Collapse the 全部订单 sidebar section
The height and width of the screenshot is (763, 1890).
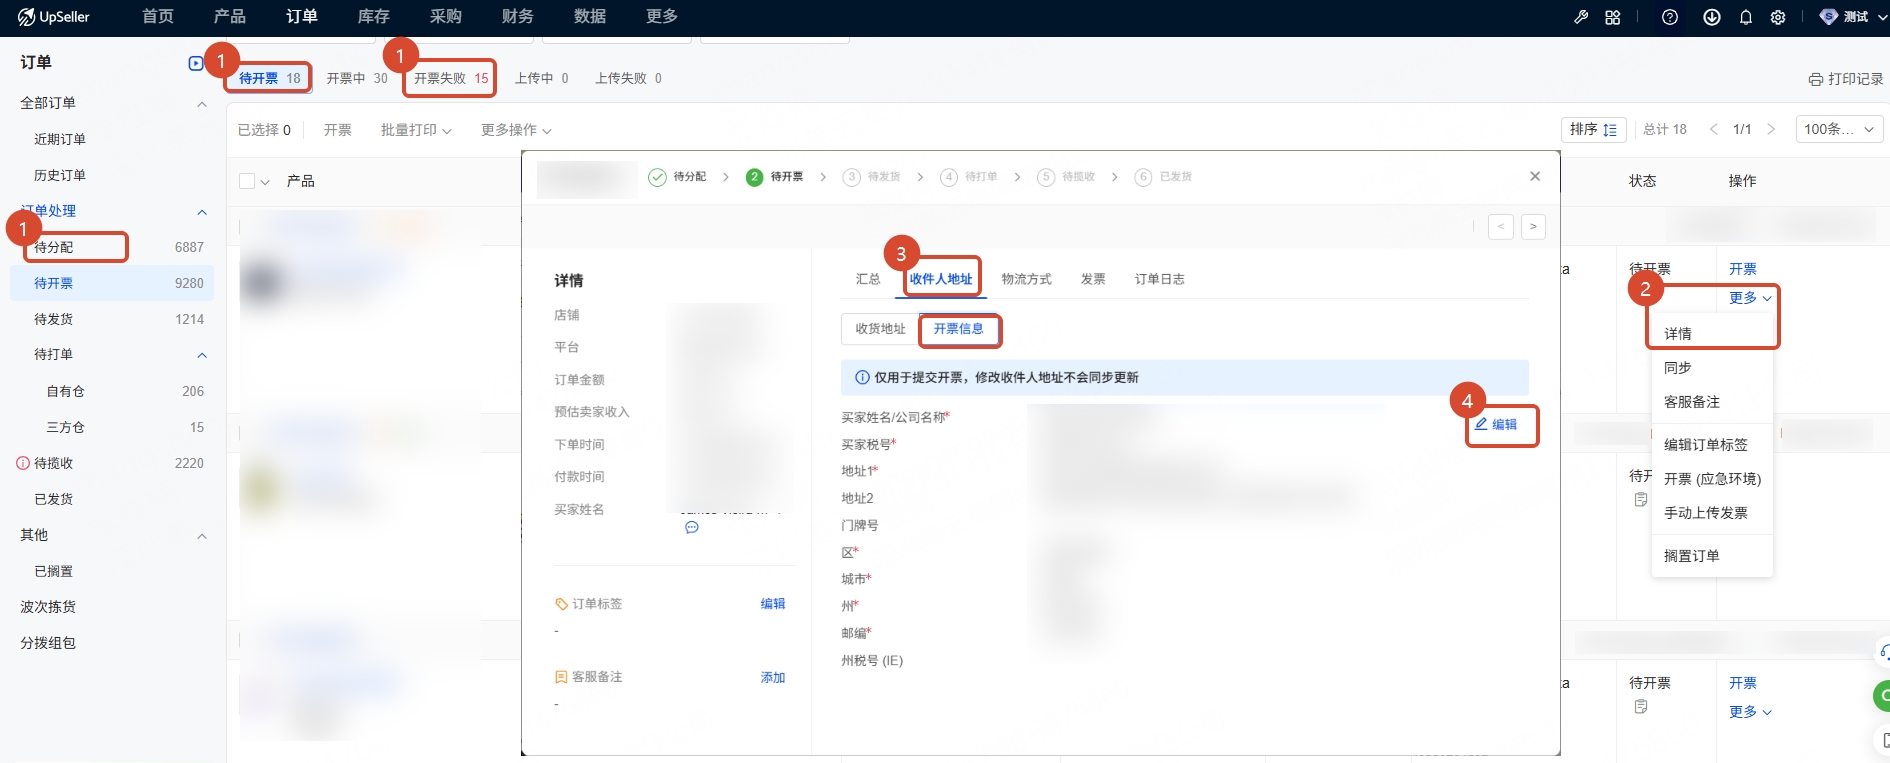point(202,104)
